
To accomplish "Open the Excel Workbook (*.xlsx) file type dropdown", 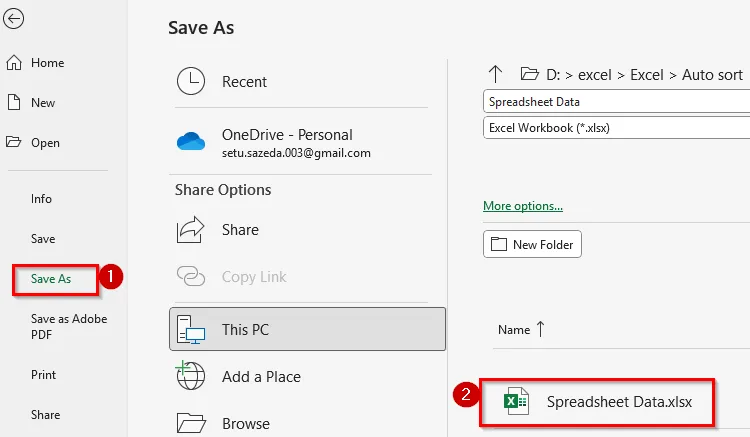I will click(617, 128).
